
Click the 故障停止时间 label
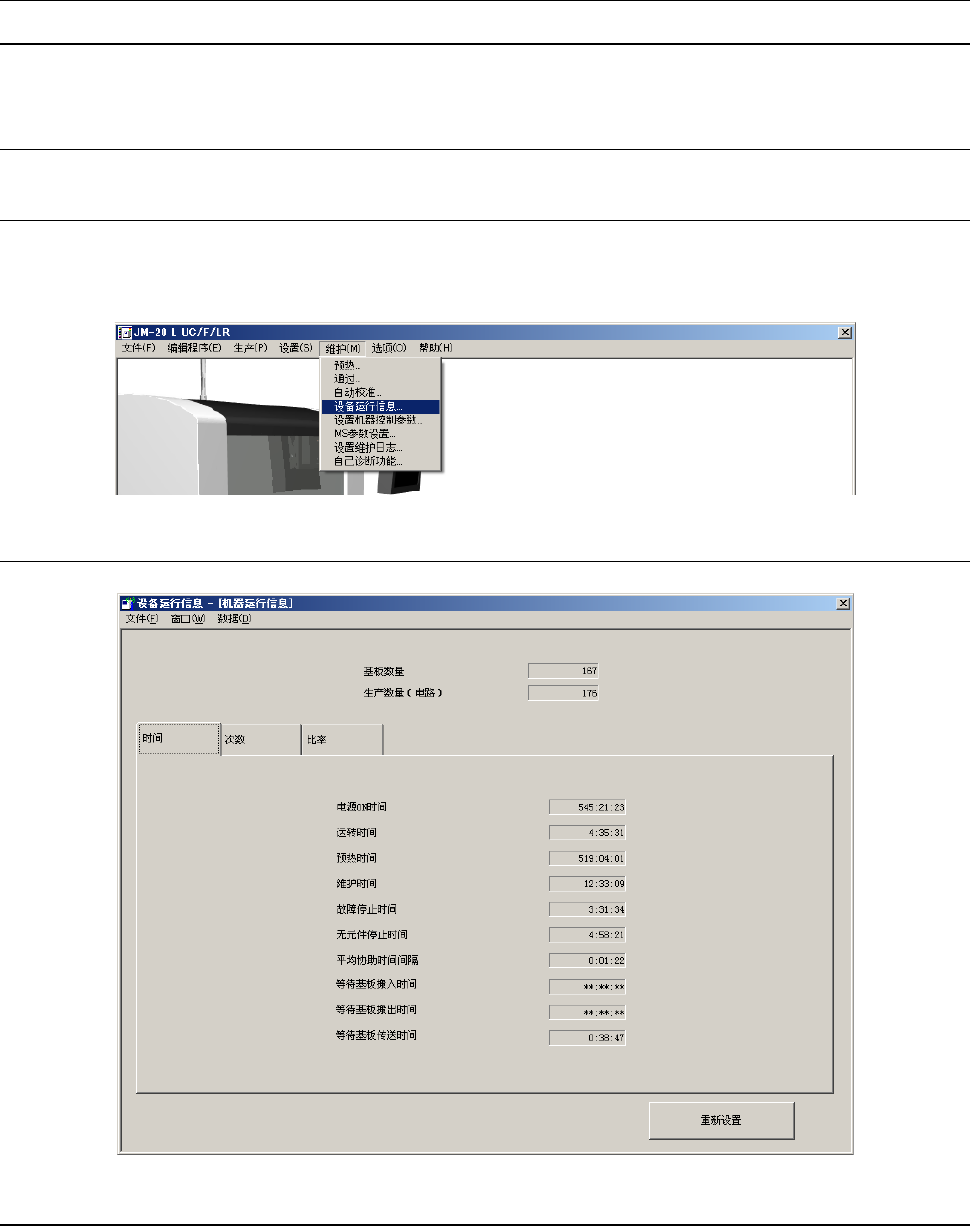pyautogui.click(x=366, y=909)
